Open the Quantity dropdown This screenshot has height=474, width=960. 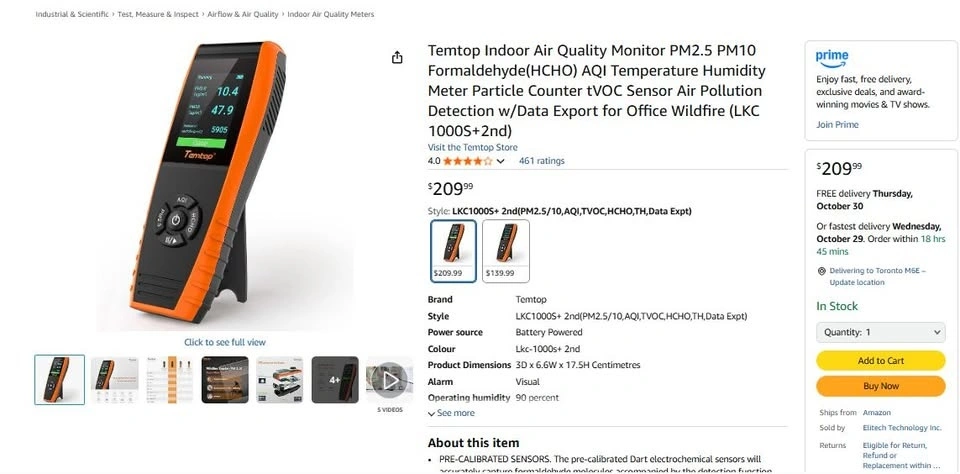[x=880, y=333]
